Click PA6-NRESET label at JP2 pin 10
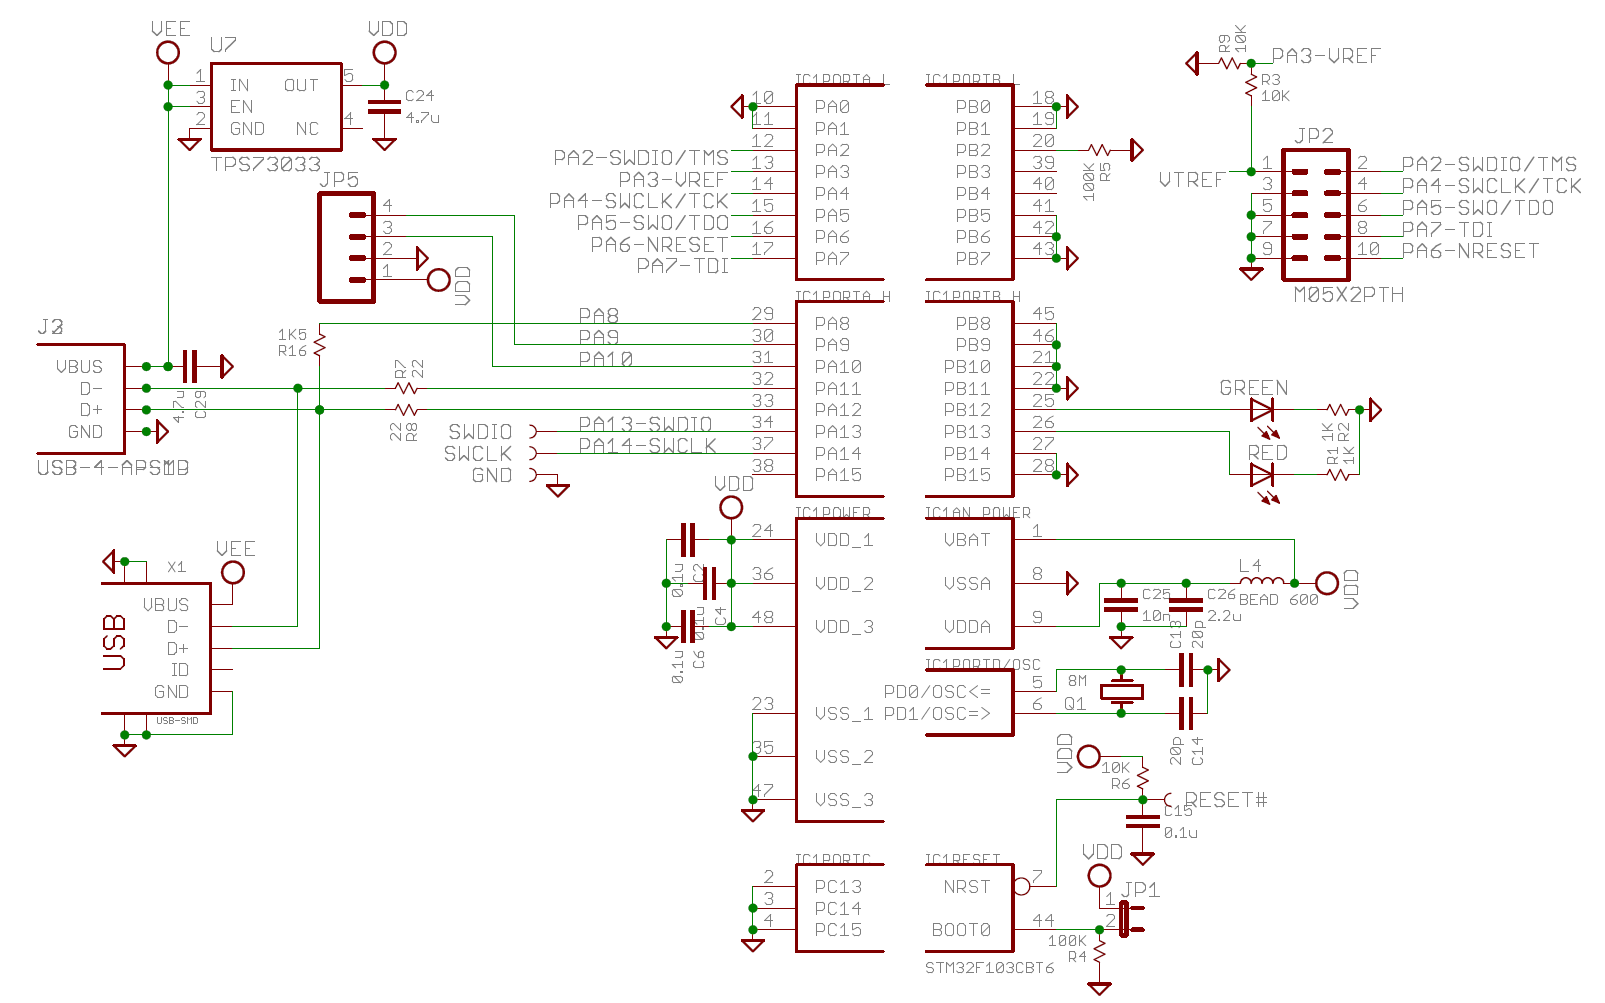The image size is (1605, 1003). tap(1470, 251)
